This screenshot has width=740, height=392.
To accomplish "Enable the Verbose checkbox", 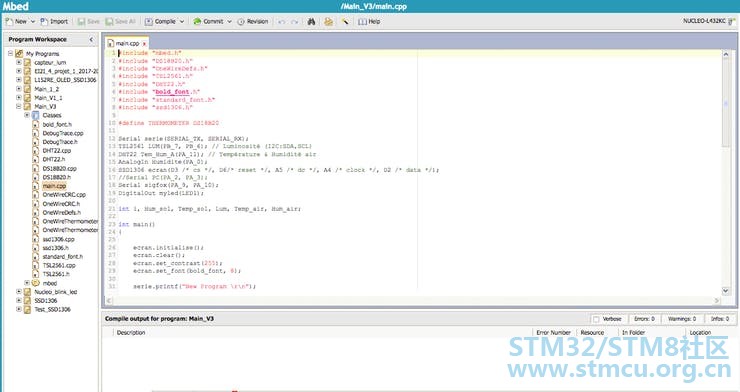I will (x=596, y=319).
